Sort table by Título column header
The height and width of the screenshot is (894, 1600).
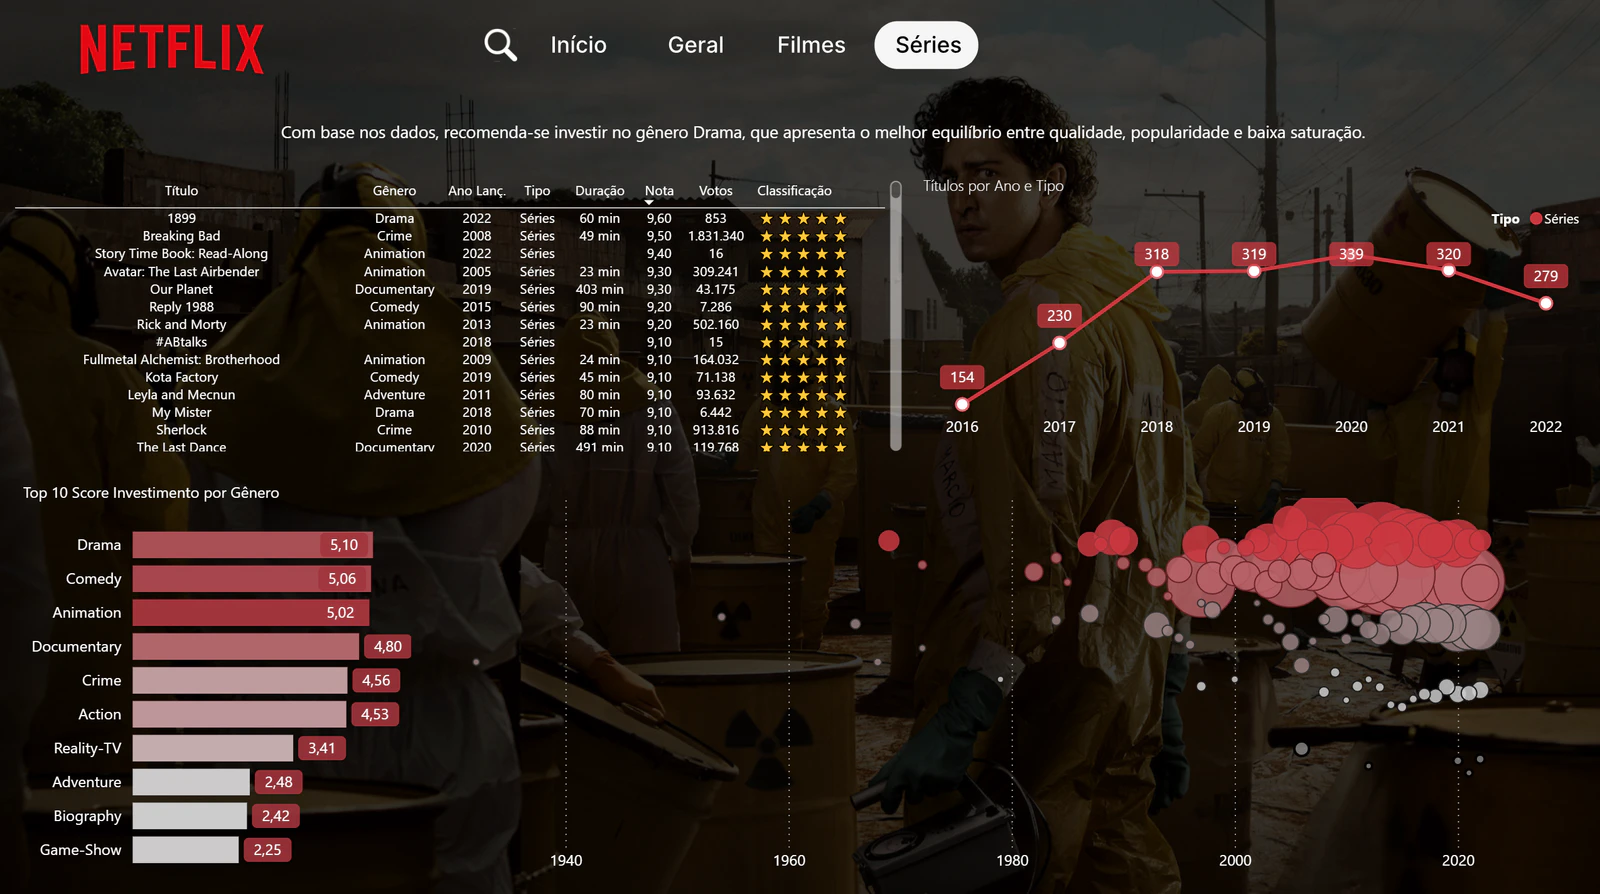tap(181, 191)
